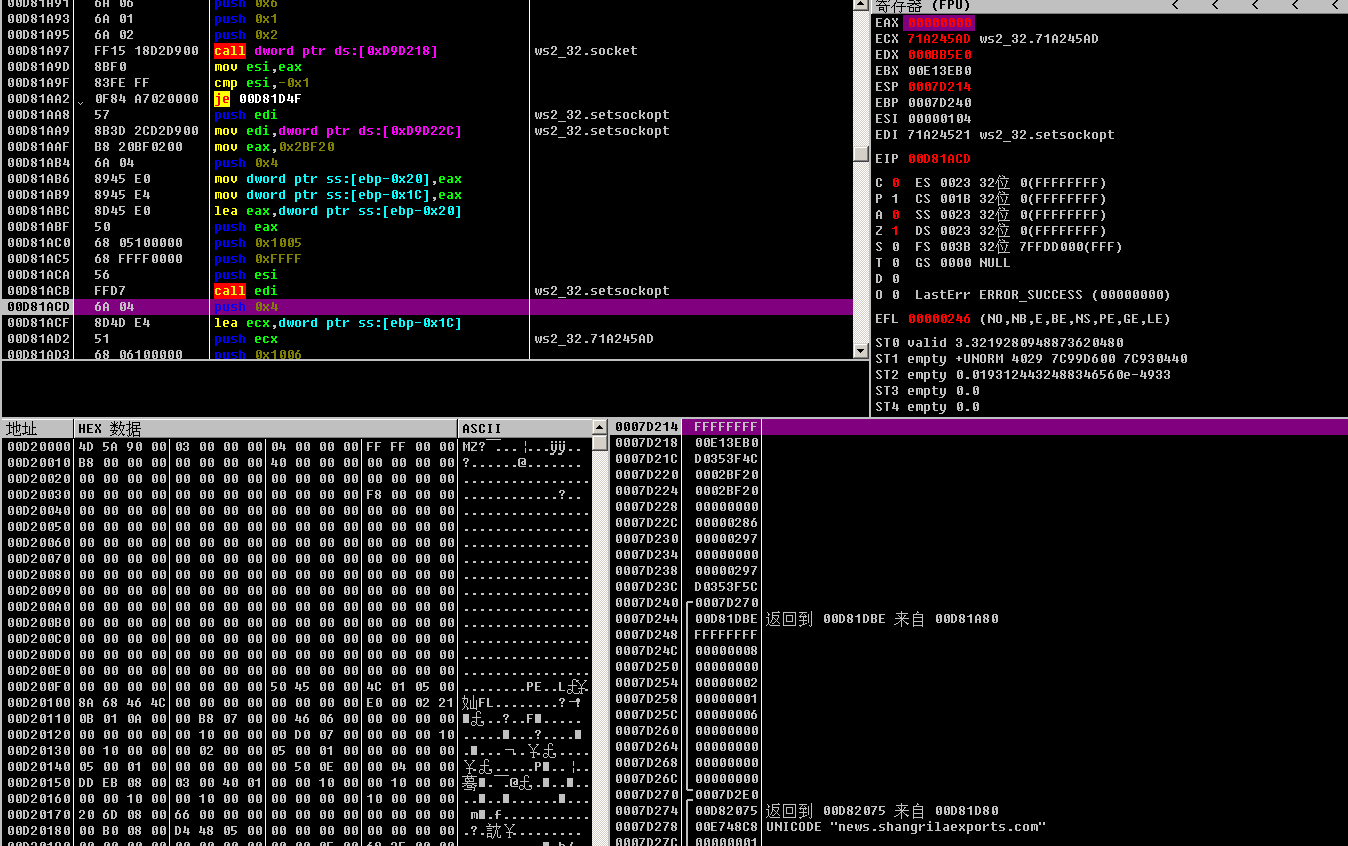Select hex dump row at 00D20150
Screen dimensions: 1348x846
click(x=297, y=783)
